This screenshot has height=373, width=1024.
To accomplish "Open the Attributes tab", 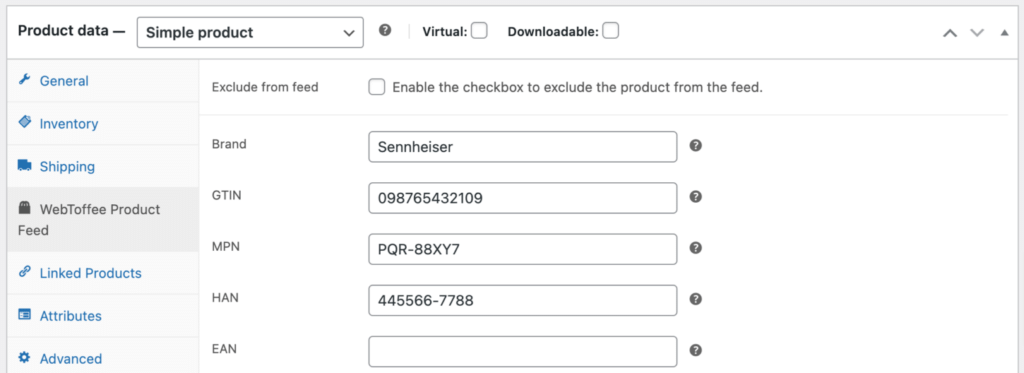I will pos(103,316).
